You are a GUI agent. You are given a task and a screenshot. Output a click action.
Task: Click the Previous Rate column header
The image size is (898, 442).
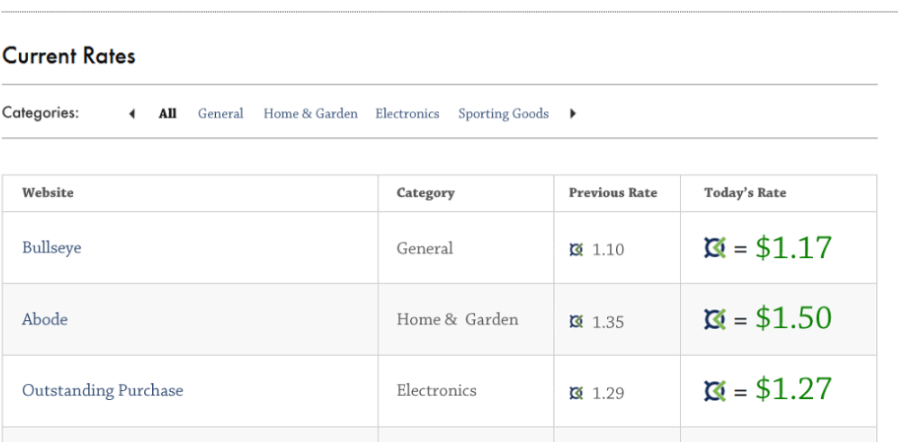(x=612, y=193)
